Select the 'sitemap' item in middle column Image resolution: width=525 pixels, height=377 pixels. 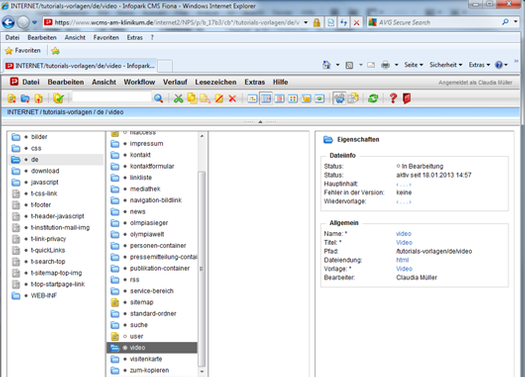coord(142,302)
